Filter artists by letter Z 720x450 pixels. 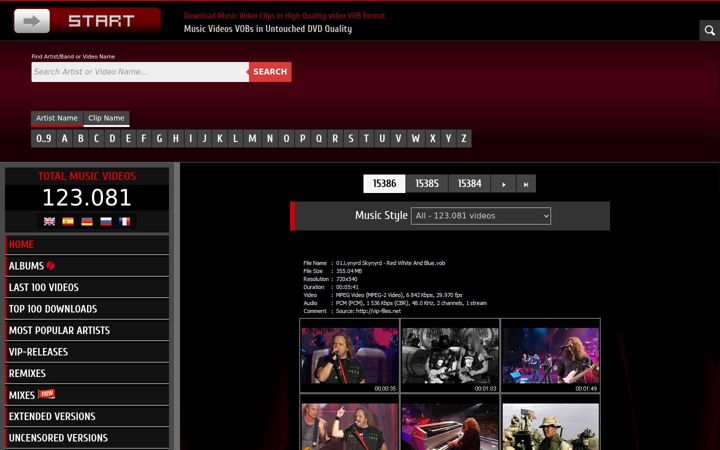464,139
